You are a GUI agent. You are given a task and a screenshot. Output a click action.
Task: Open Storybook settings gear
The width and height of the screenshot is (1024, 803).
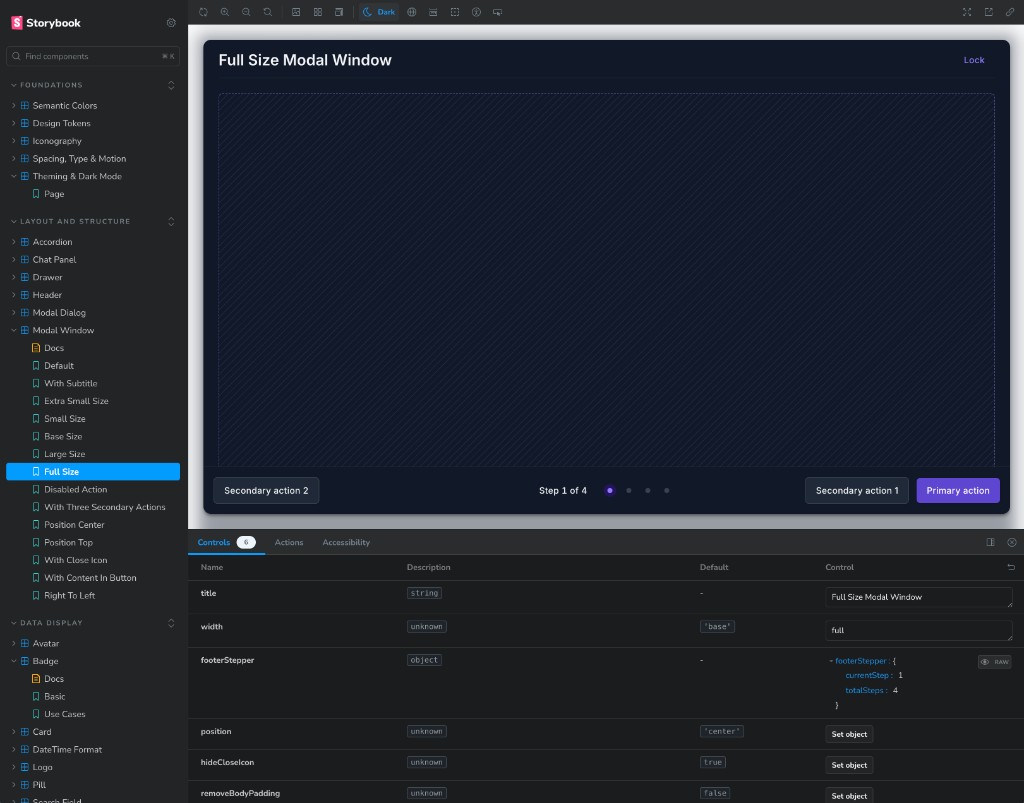click(171, 23)
